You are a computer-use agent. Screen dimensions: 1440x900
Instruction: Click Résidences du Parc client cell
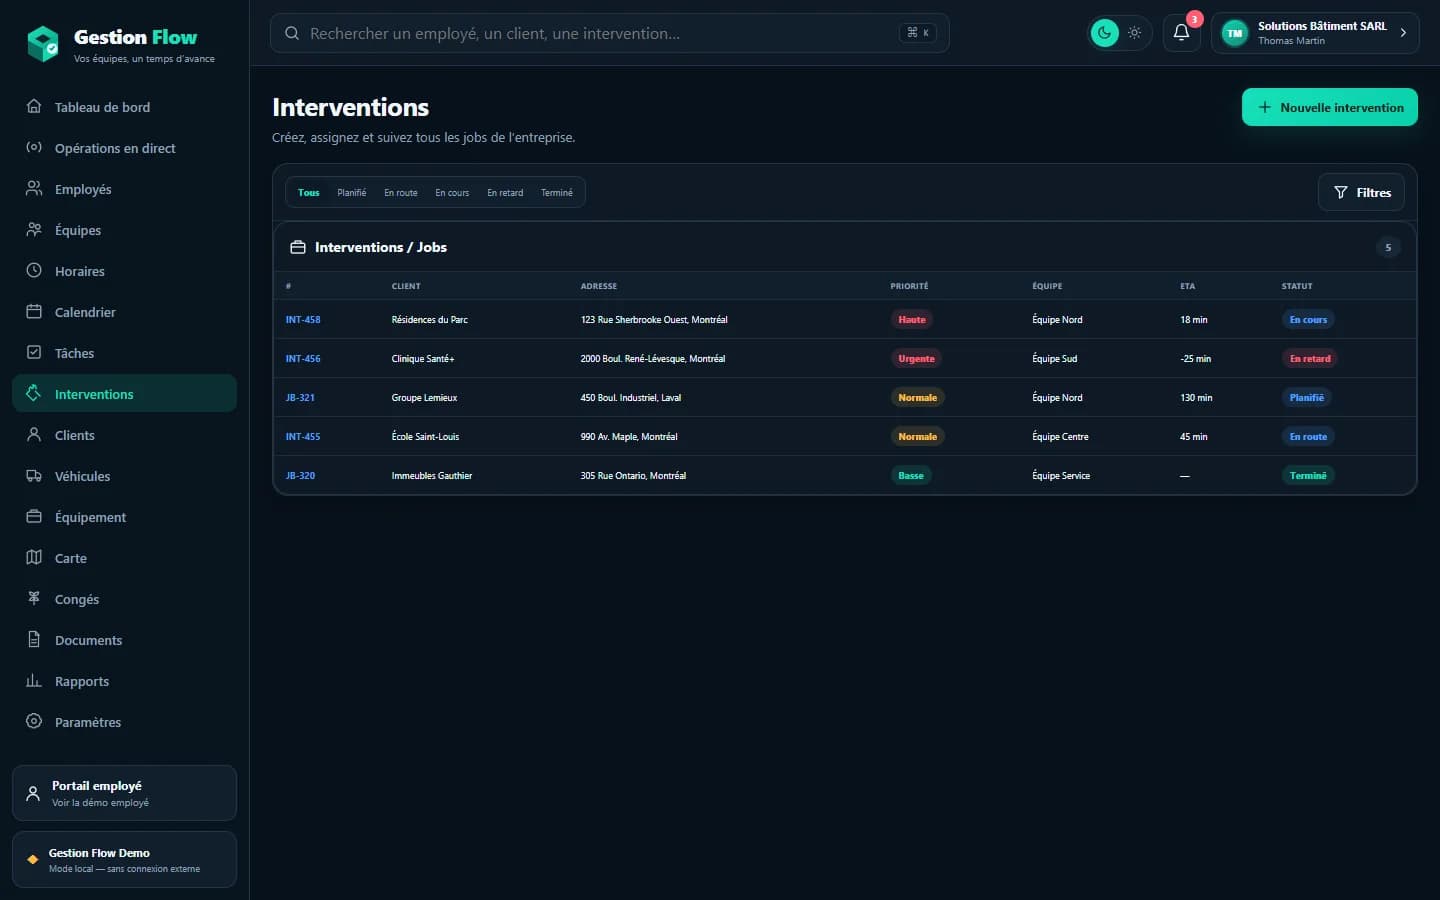click(x=430, y=320)
